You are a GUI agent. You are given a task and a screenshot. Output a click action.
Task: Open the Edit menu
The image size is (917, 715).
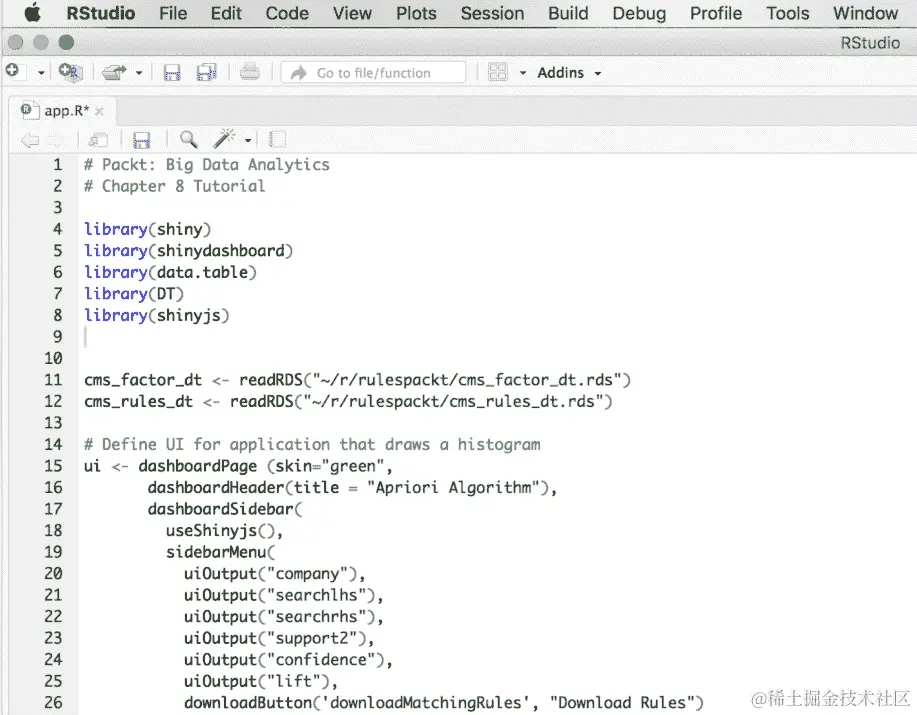point(226,13)
